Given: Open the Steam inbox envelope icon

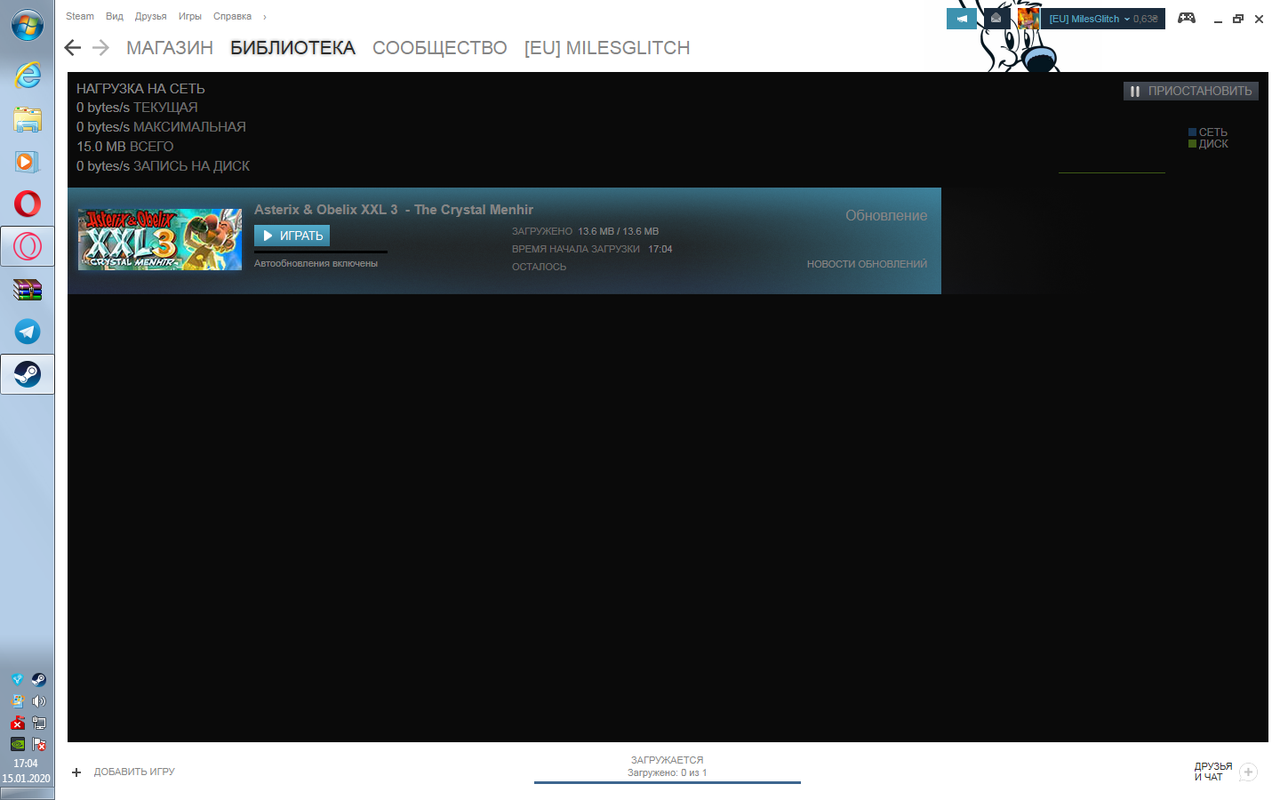Looking at the screenshot, I should (995, 18).
